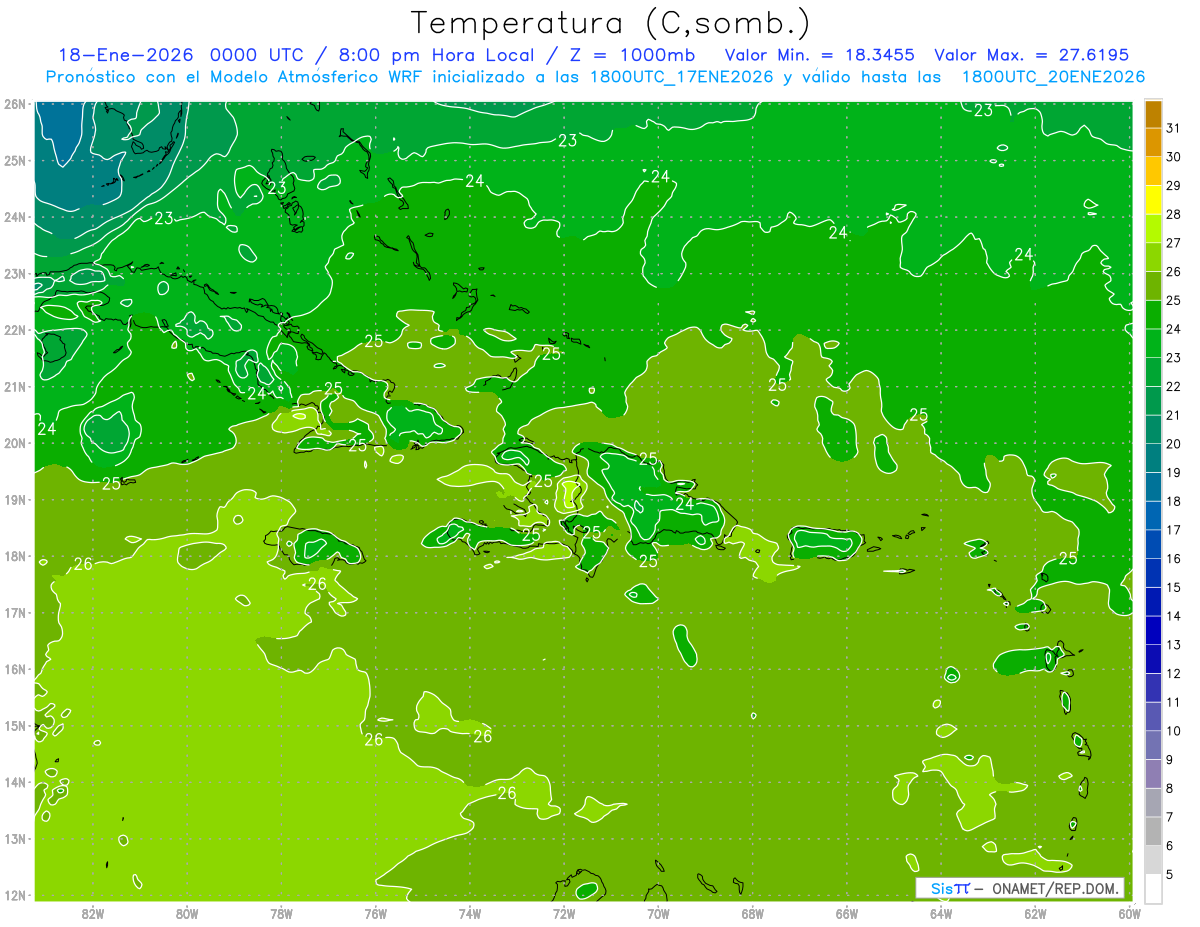
Task: Click the '70W' longitude axis label
Action: [x=658, y=913]
